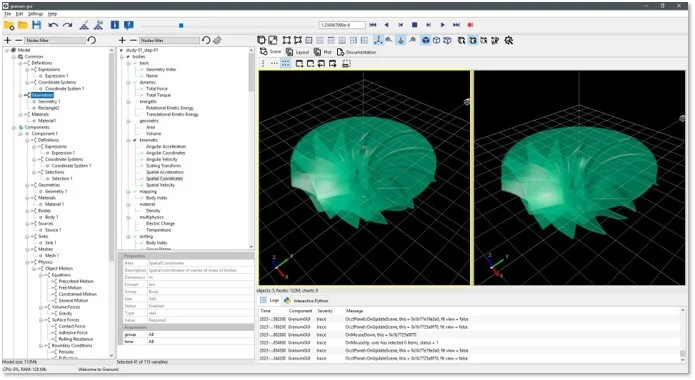Collapse the Components tree node
Image resolution: width=695 pixels, height=380 pixels.
[14, 127]
